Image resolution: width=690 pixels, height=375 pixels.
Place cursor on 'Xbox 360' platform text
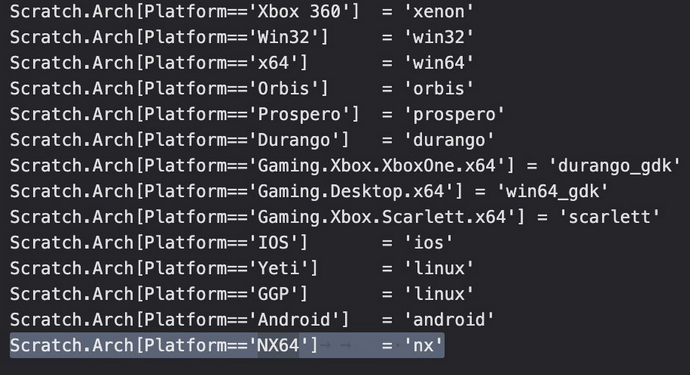click(x=299, y=11)
